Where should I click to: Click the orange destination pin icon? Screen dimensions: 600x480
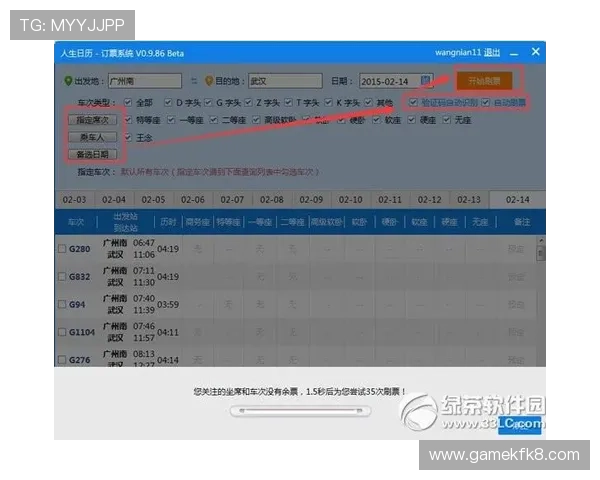[x=209, y=81]
